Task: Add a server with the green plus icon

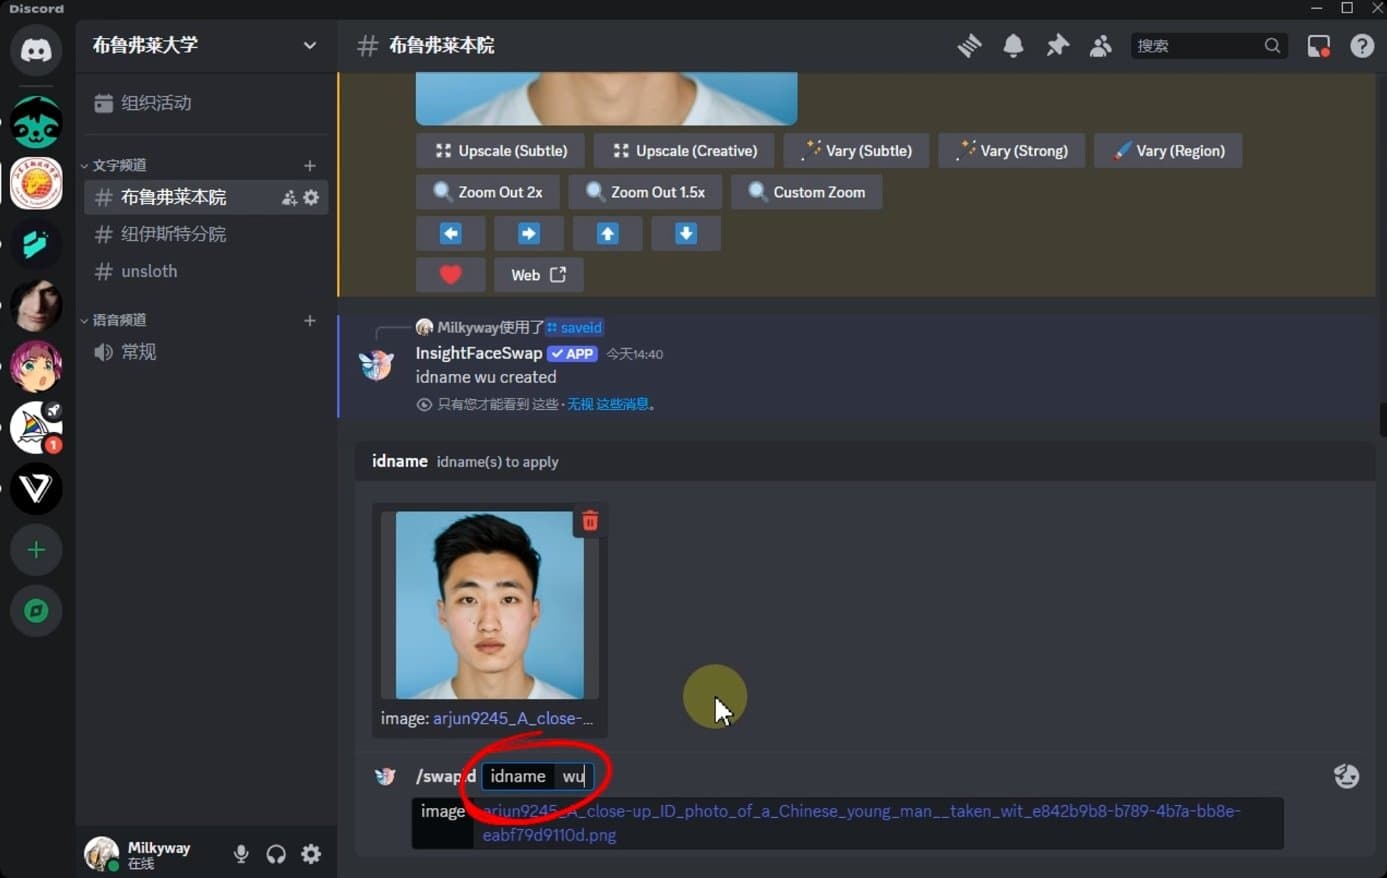Action: (36, 549)
